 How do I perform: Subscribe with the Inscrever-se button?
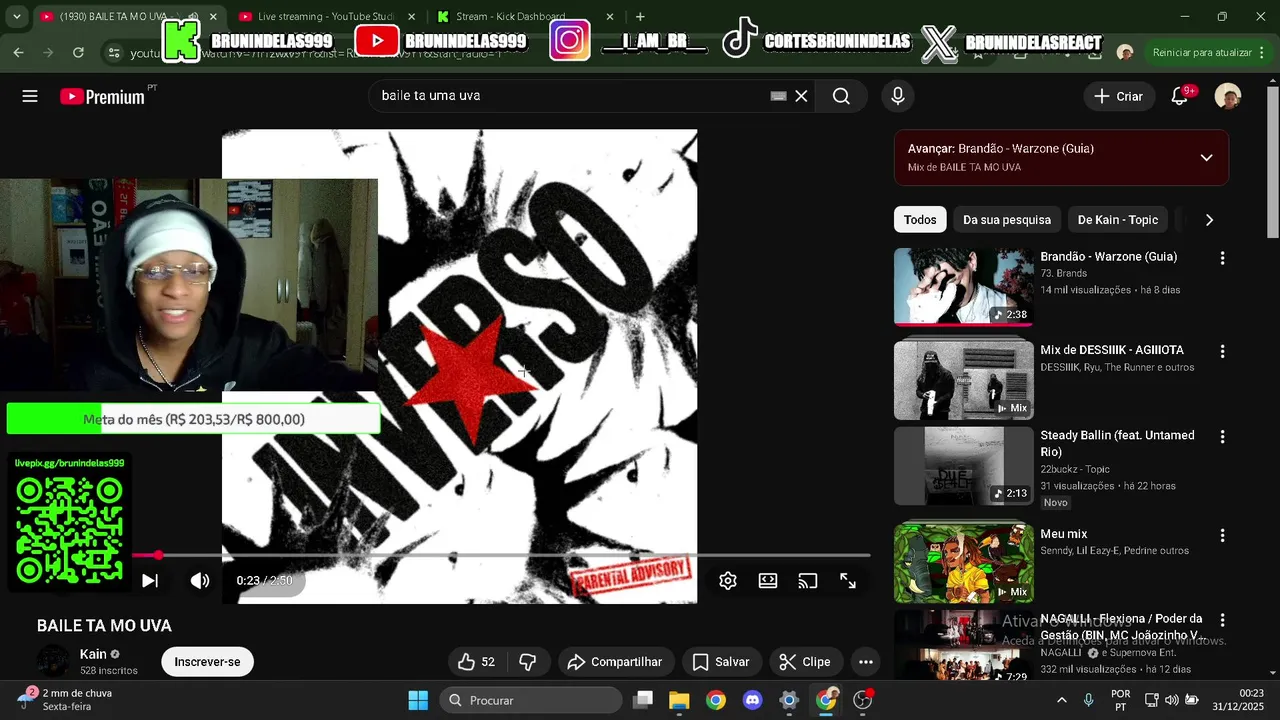click(207, 662)
